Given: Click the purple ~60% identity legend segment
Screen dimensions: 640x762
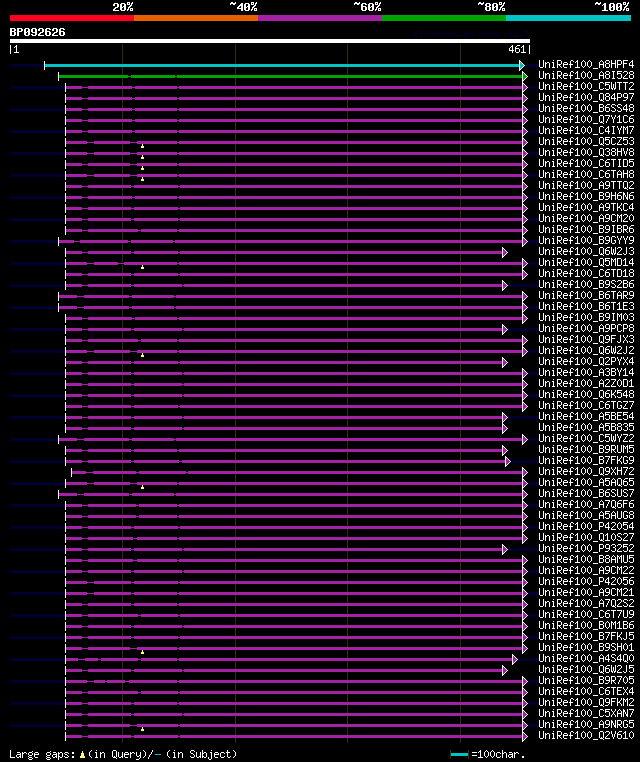Looking at the screenshot, I should point(320,18).
